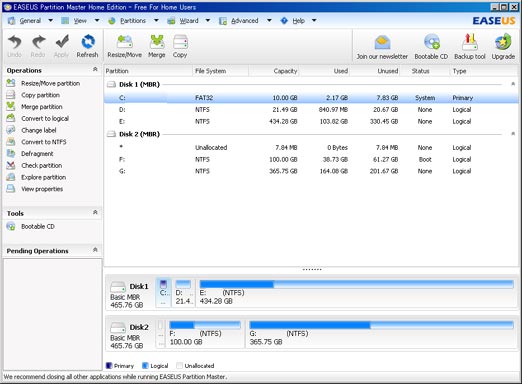Screen dimensions: 522x384
Task: Select Convert to NTFS operation
Action: coord(44,142)
